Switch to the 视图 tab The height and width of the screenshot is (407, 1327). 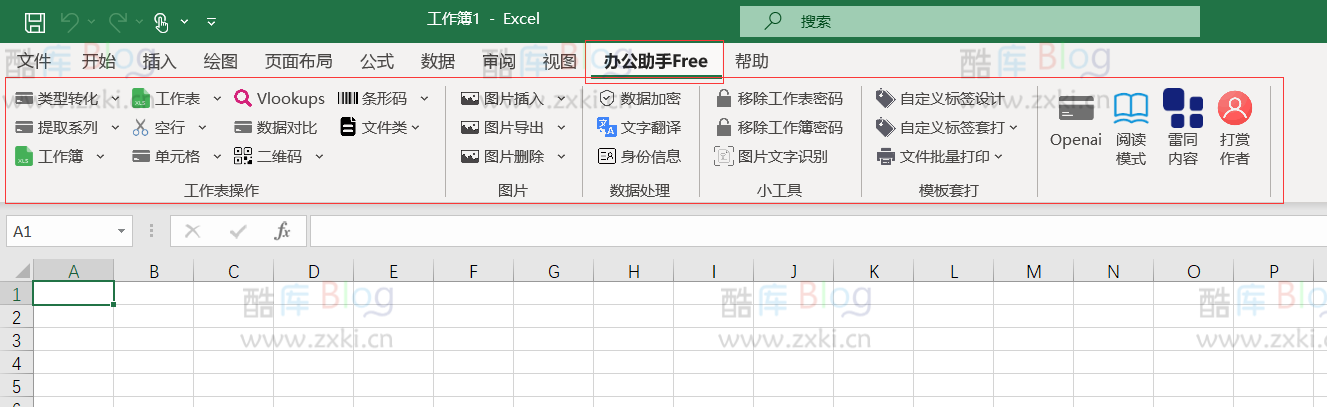pos(559,61)
